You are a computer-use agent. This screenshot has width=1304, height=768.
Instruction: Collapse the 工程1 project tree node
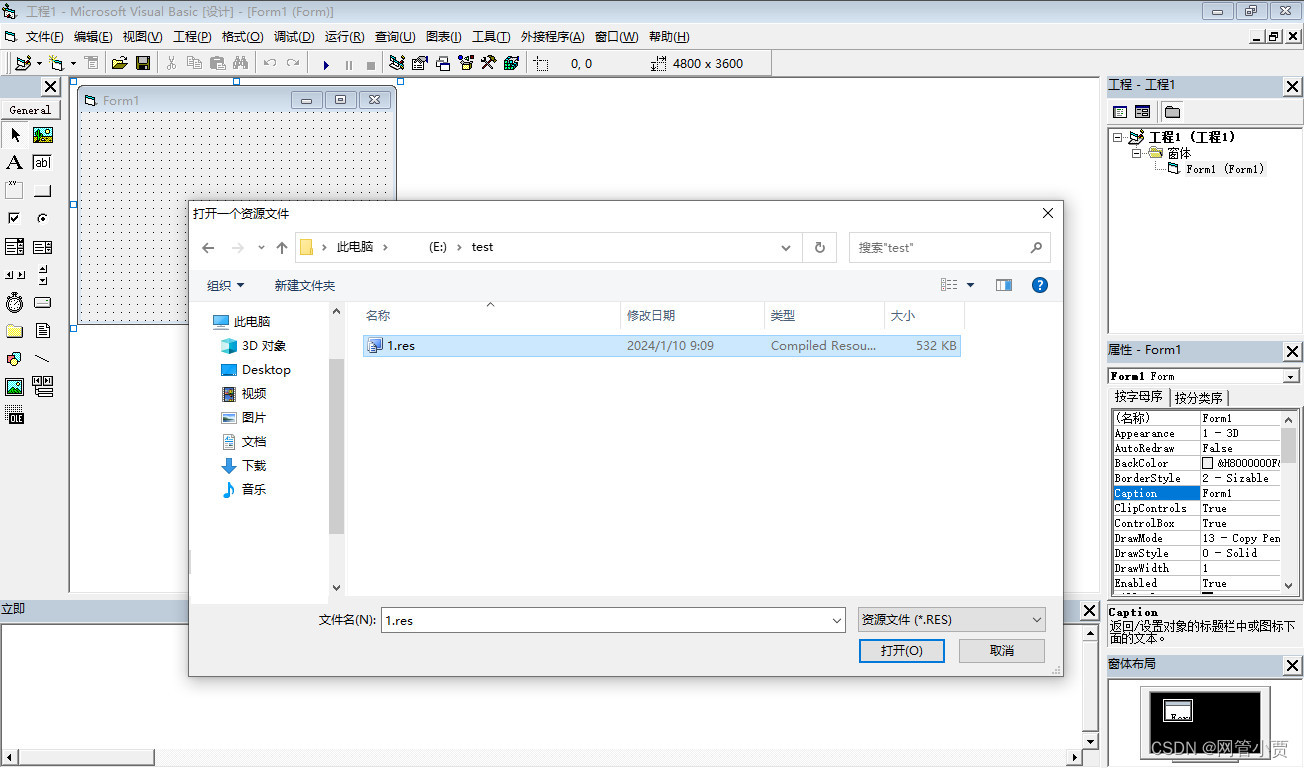(x=1119, y=137)
